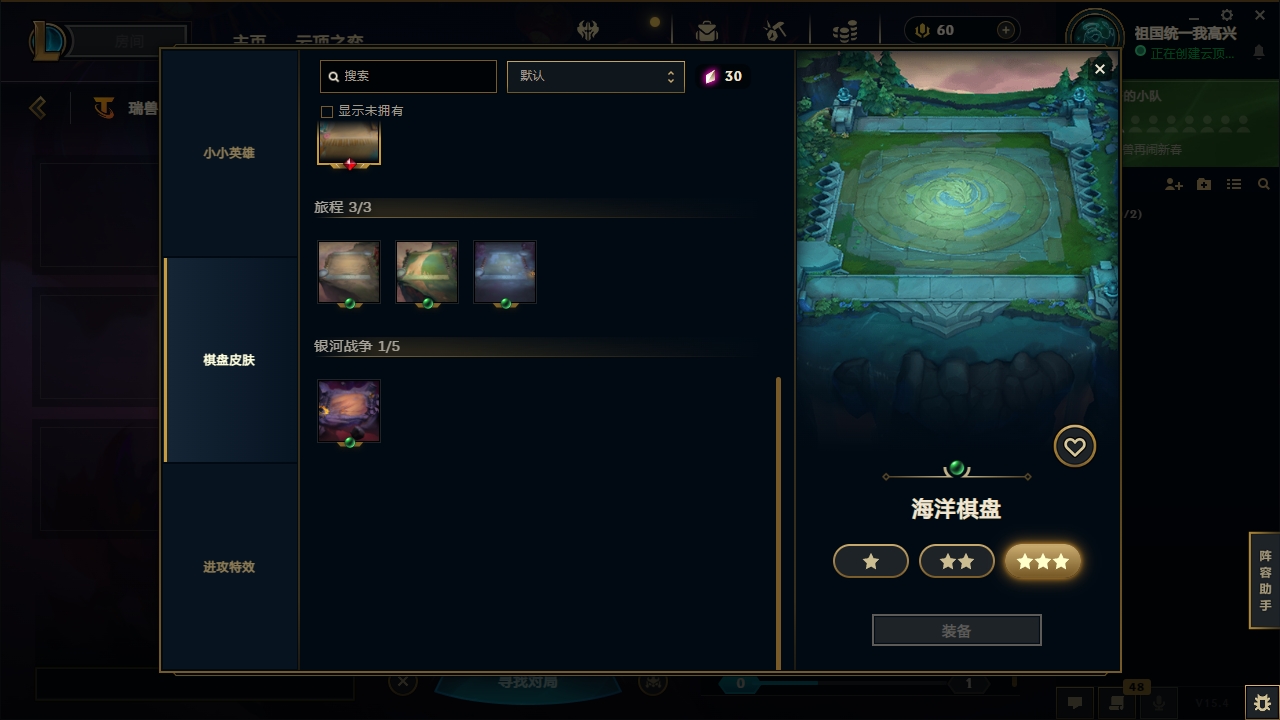Select the one-star board variant
The image size is (1280, 720).
coord(871,562)
